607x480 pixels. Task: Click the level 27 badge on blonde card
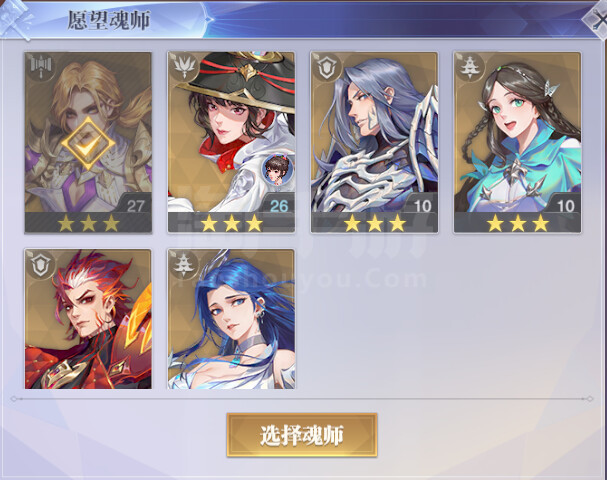click(135, 206)
